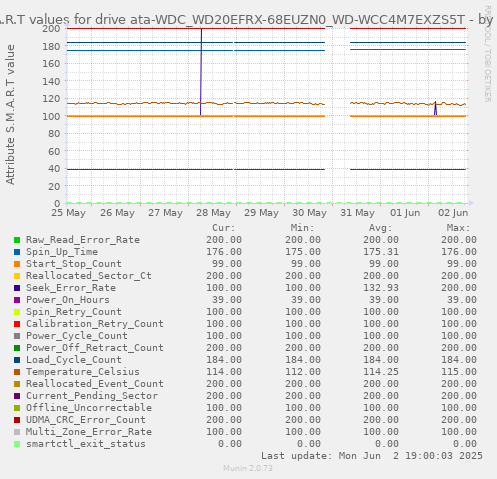Screen dimensions: 497x479
Task: Select the smartctl_exit_status legend label
Action: point(86,444)
